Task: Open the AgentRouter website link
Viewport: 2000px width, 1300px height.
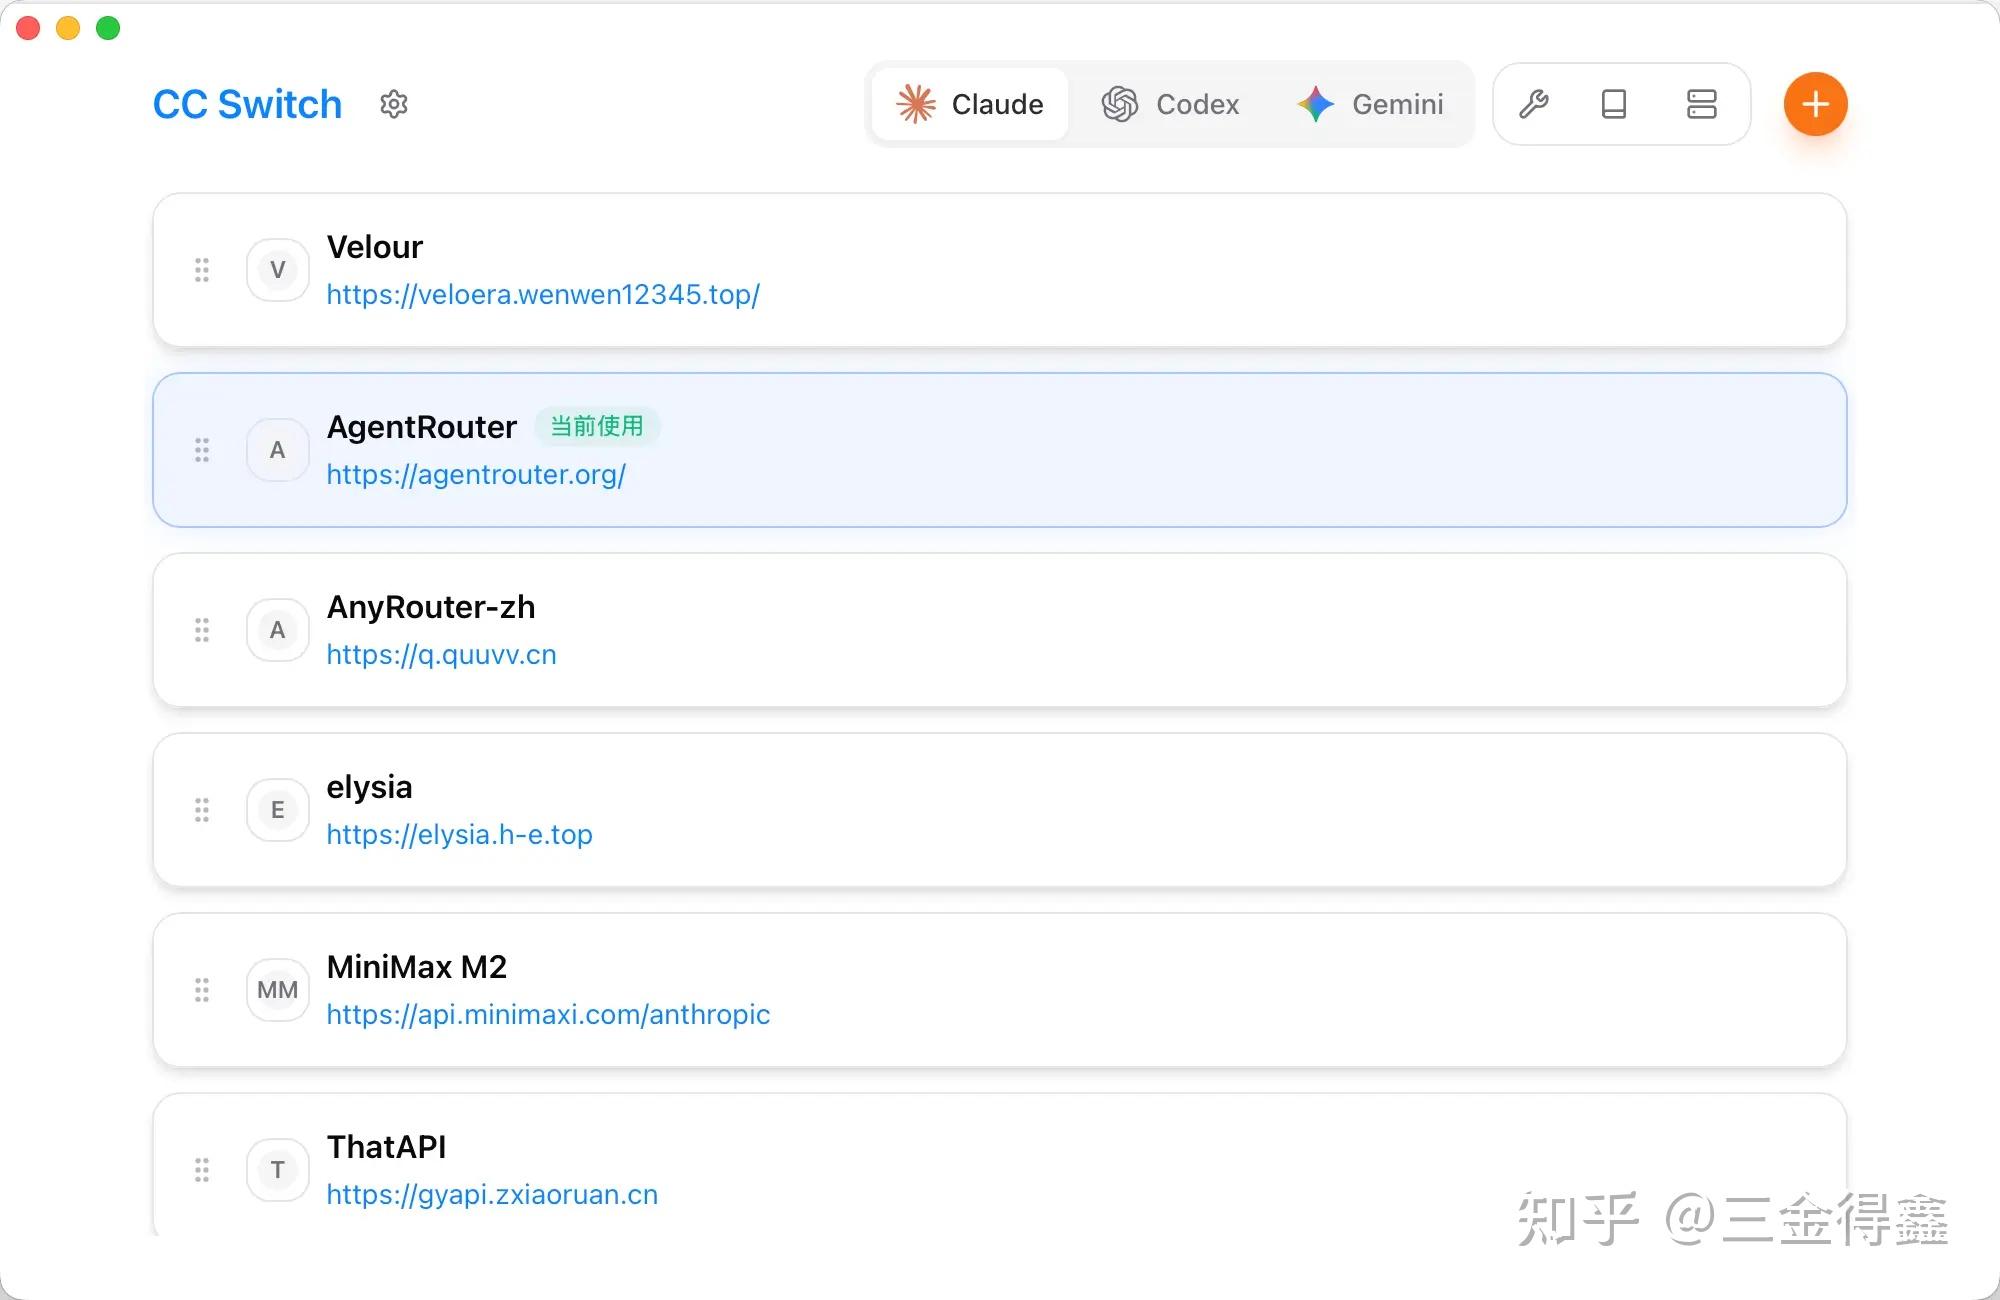Action: (476, 474)
